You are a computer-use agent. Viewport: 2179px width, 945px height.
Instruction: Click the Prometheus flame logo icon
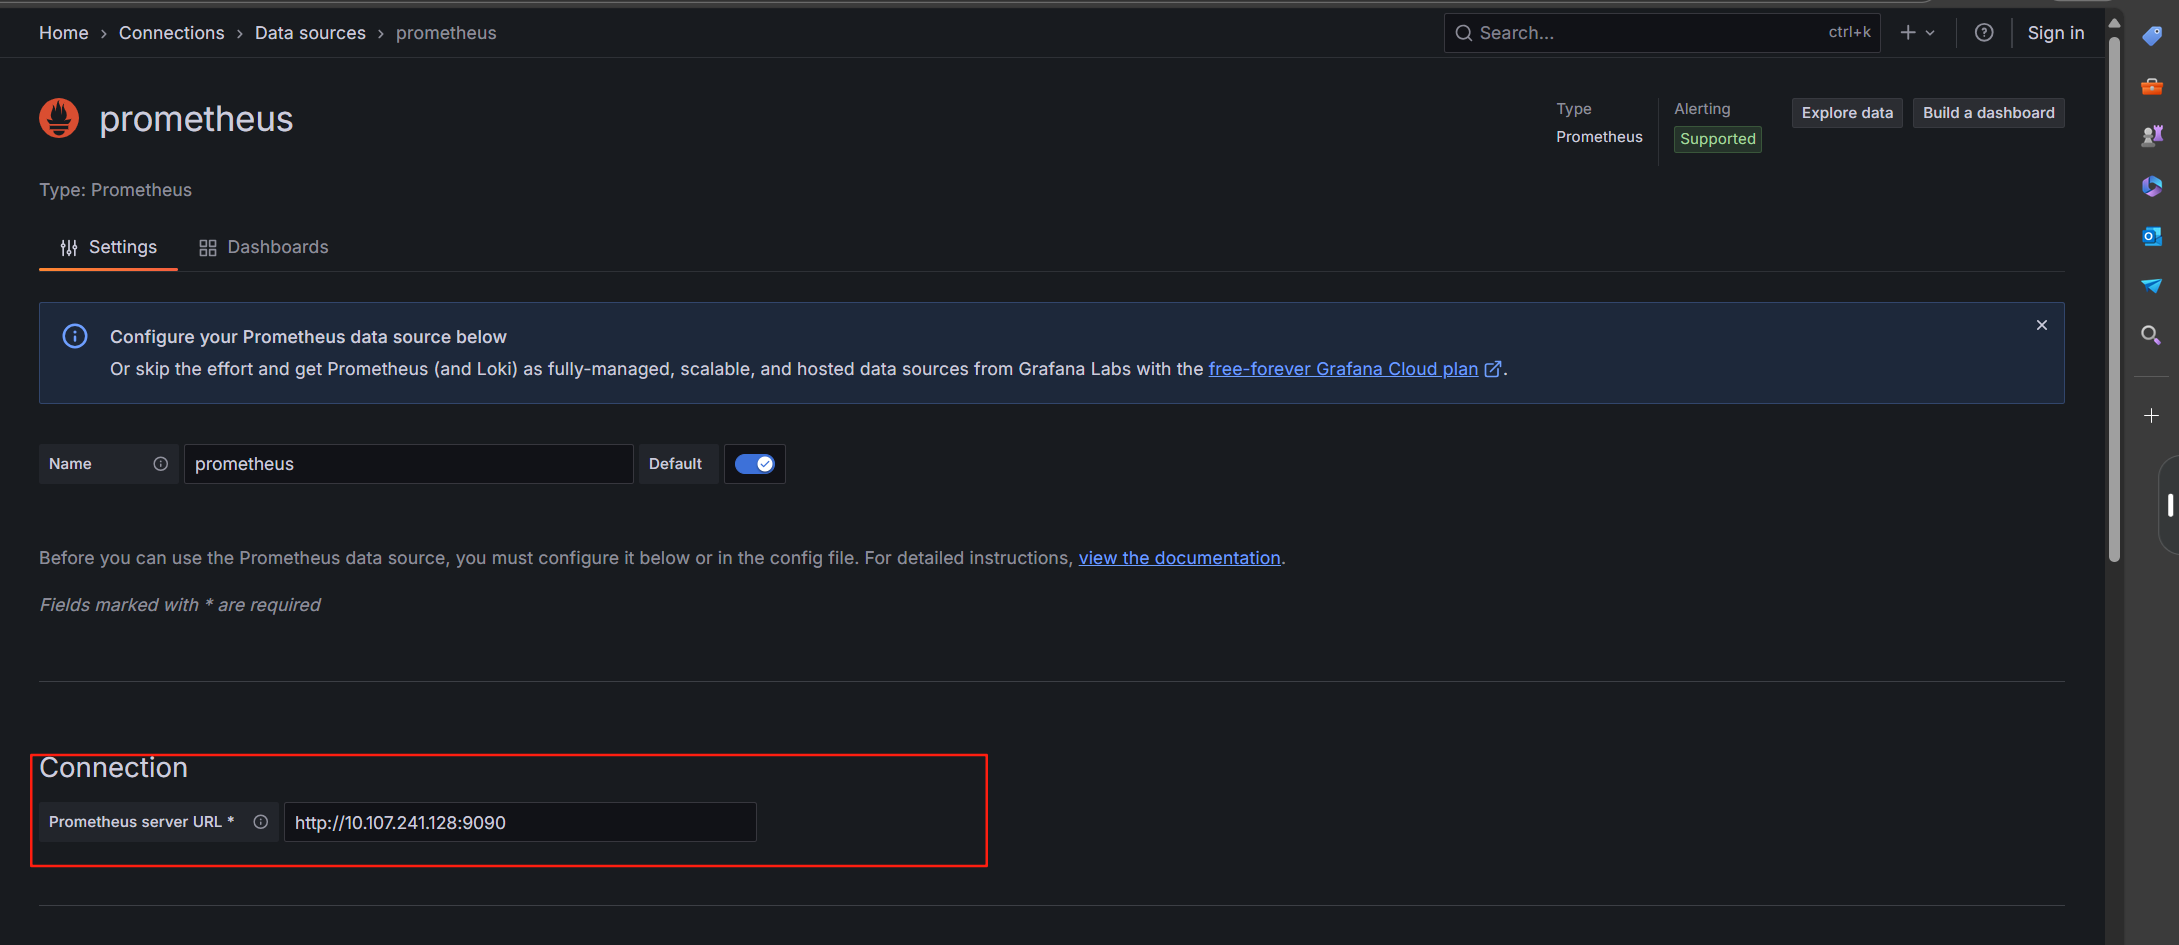pos(59,119)
